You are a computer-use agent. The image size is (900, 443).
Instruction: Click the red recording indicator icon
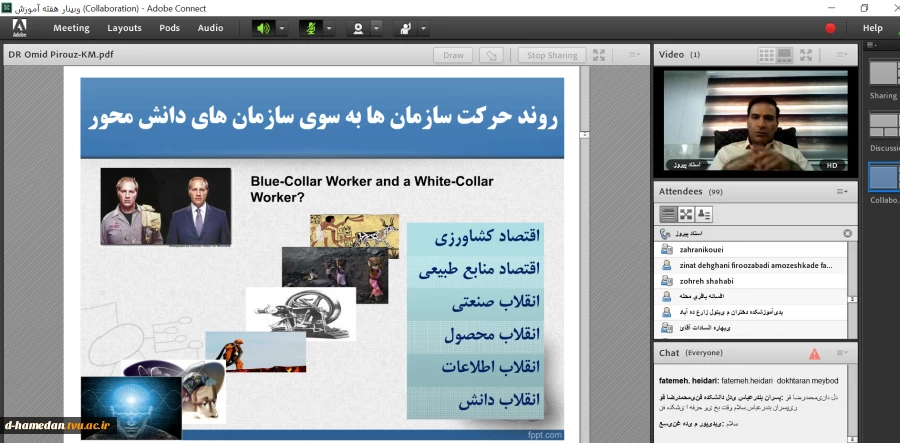[830, 28]
